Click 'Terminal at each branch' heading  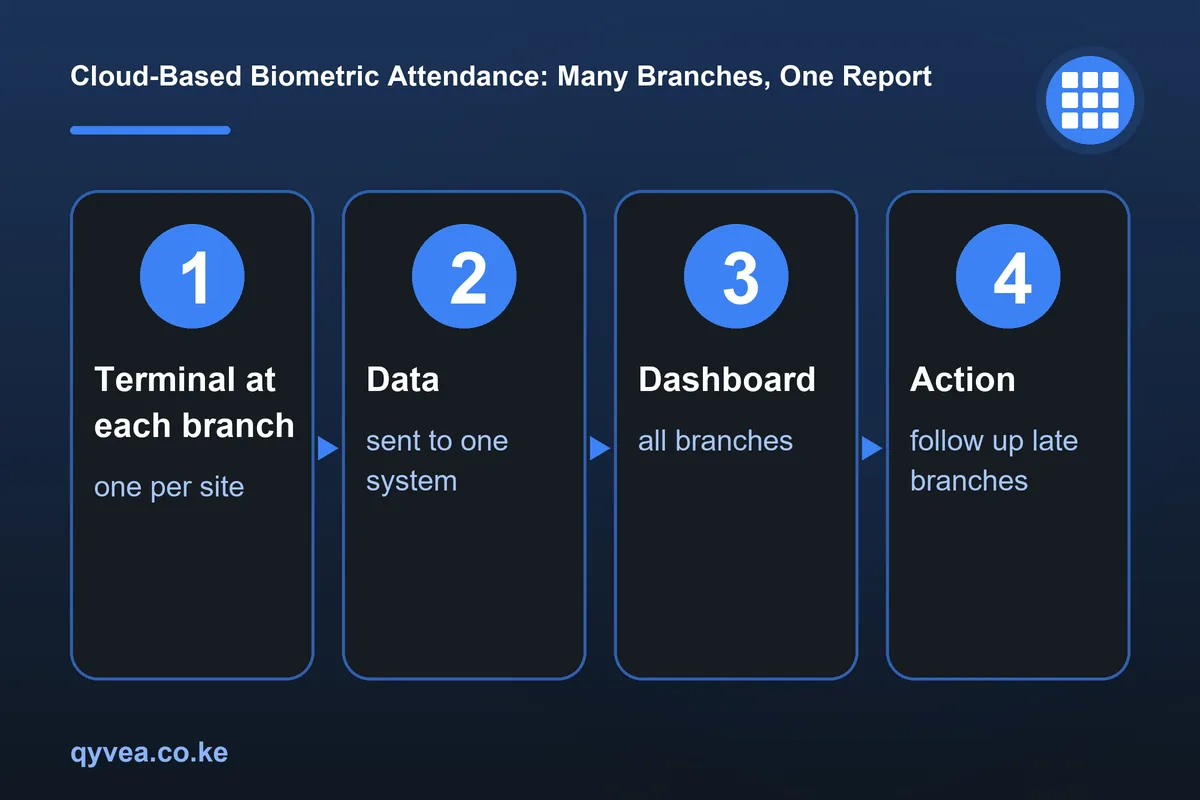click(x=194, y=402)
